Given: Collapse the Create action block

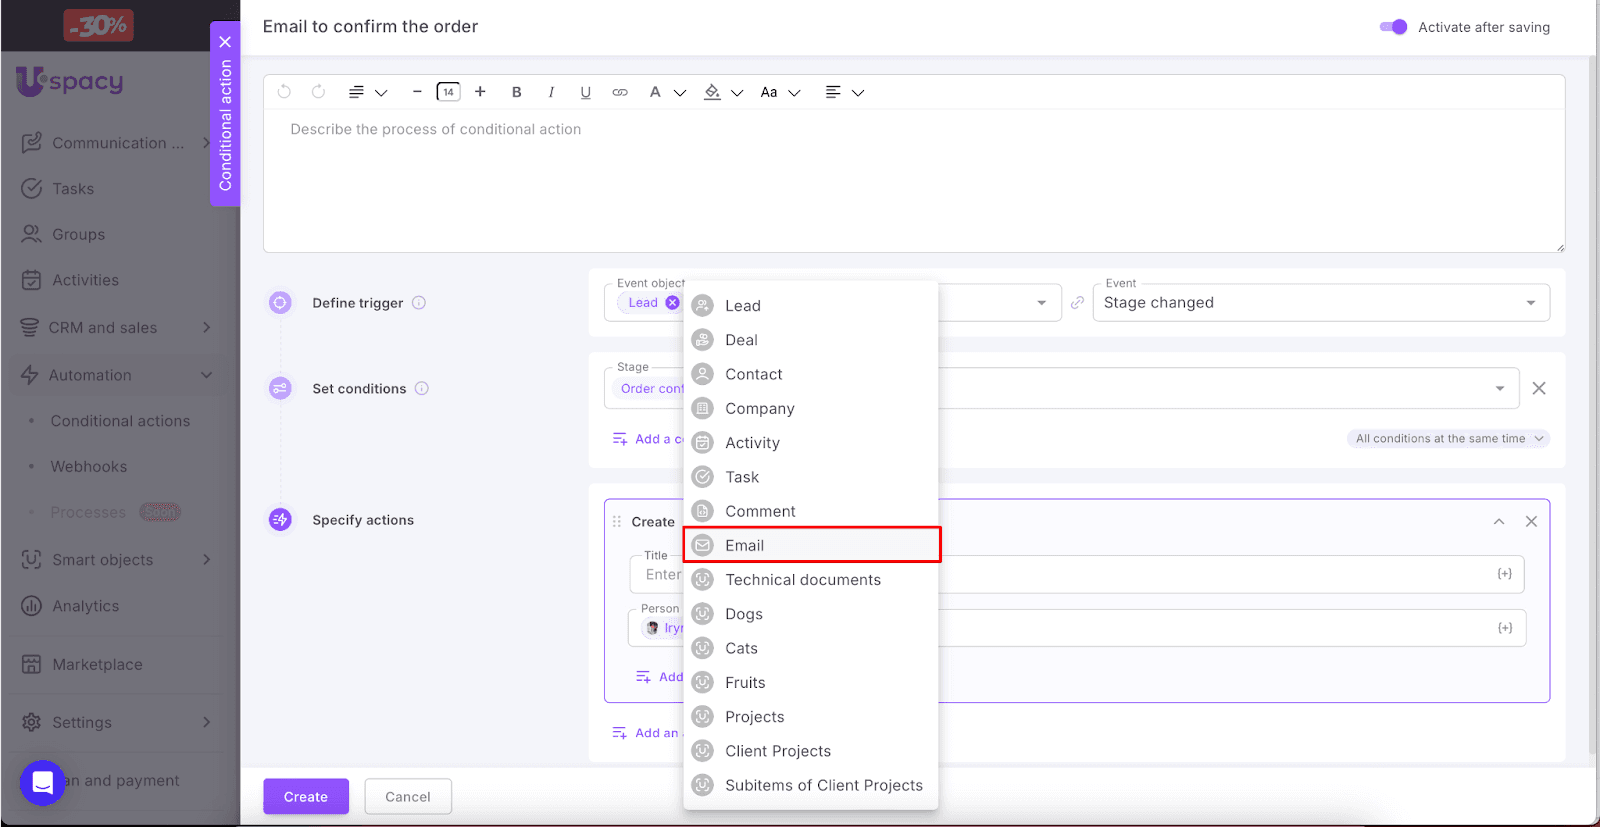Looking at the screenshot, I should (1499, 522).
